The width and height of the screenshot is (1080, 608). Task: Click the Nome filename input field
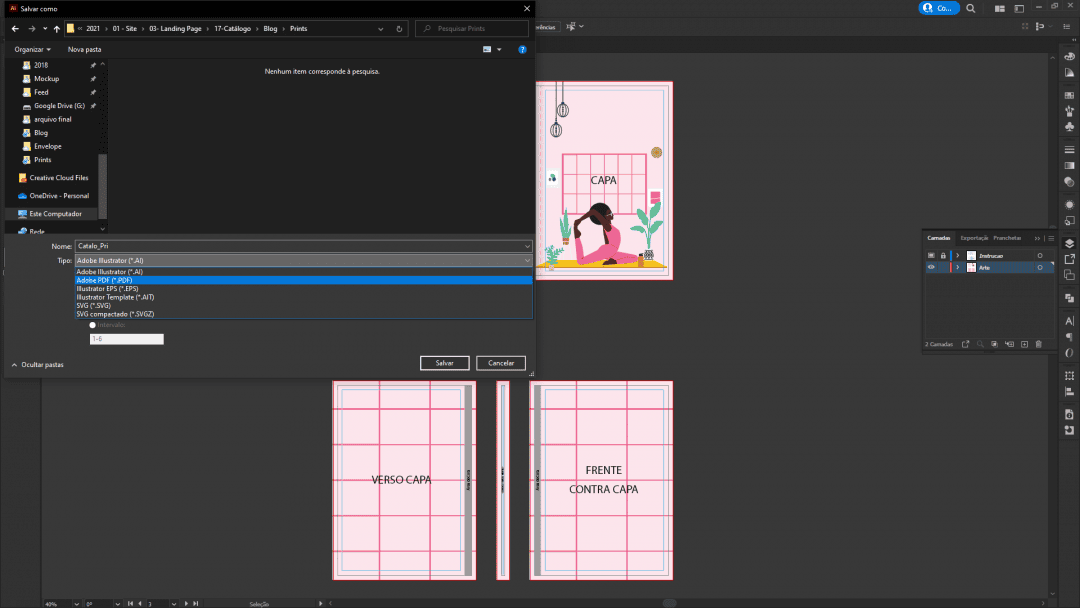click(300, 246)
